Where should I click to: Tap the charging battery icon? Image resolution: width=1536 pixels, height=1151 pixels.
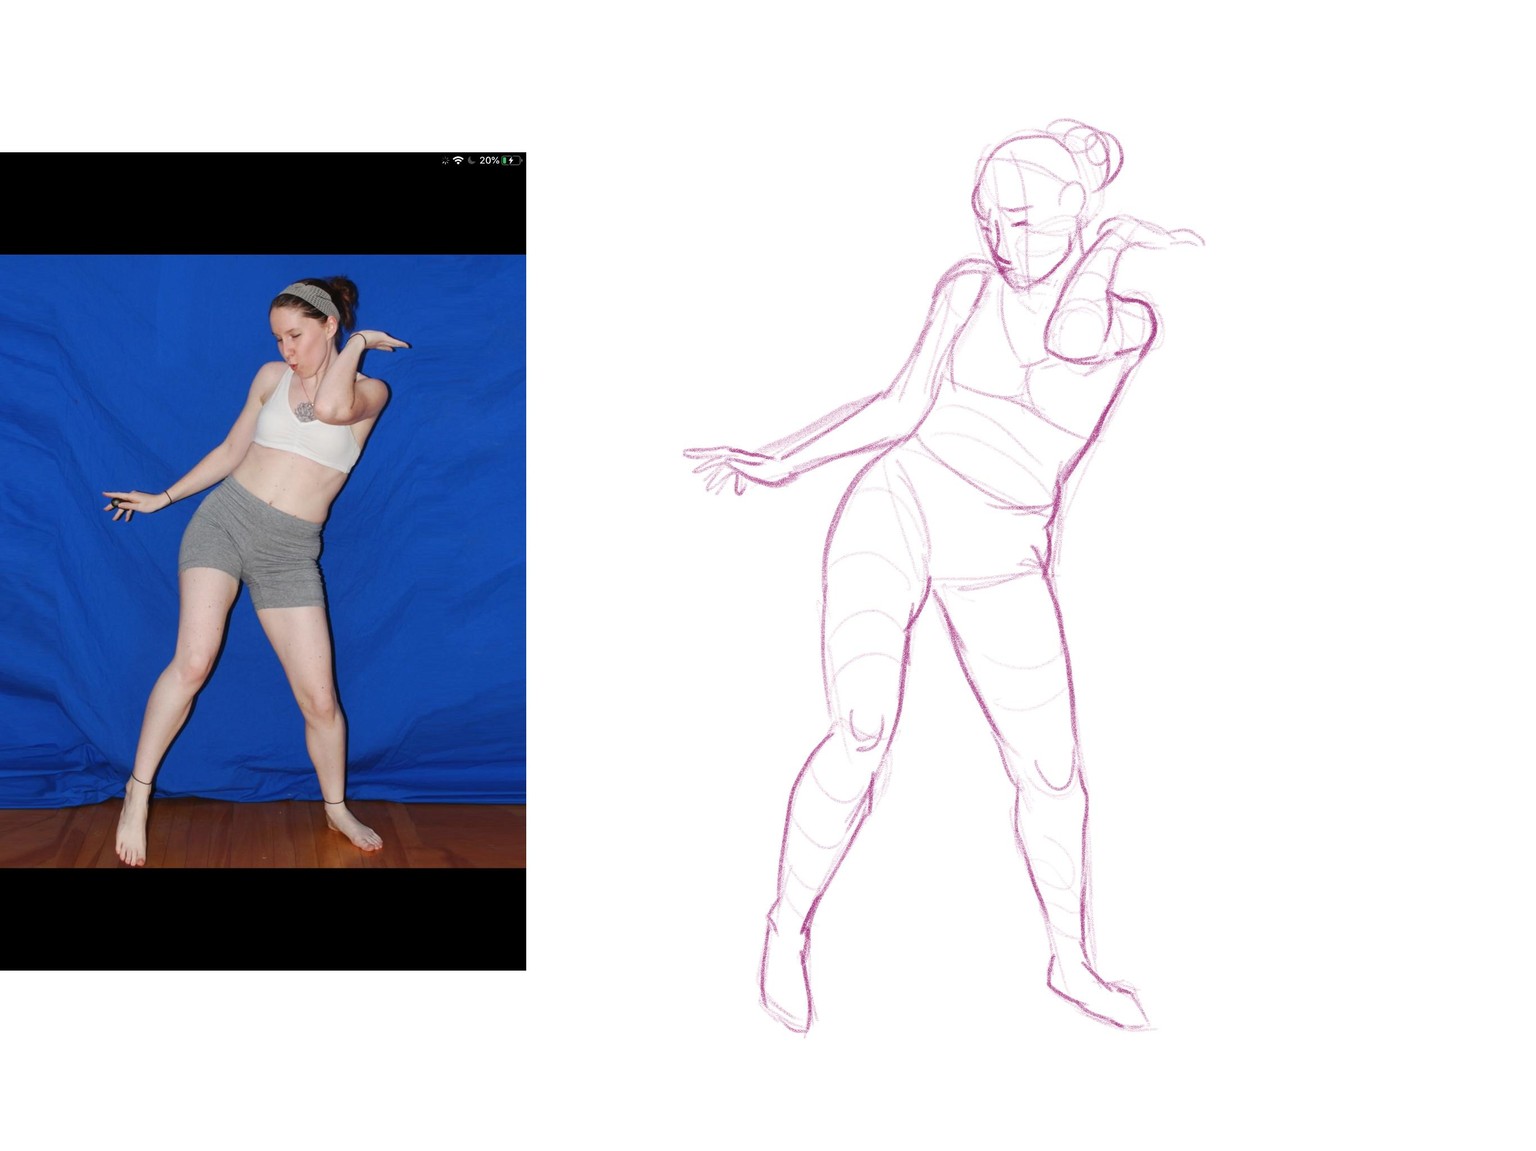pos(512,160)
